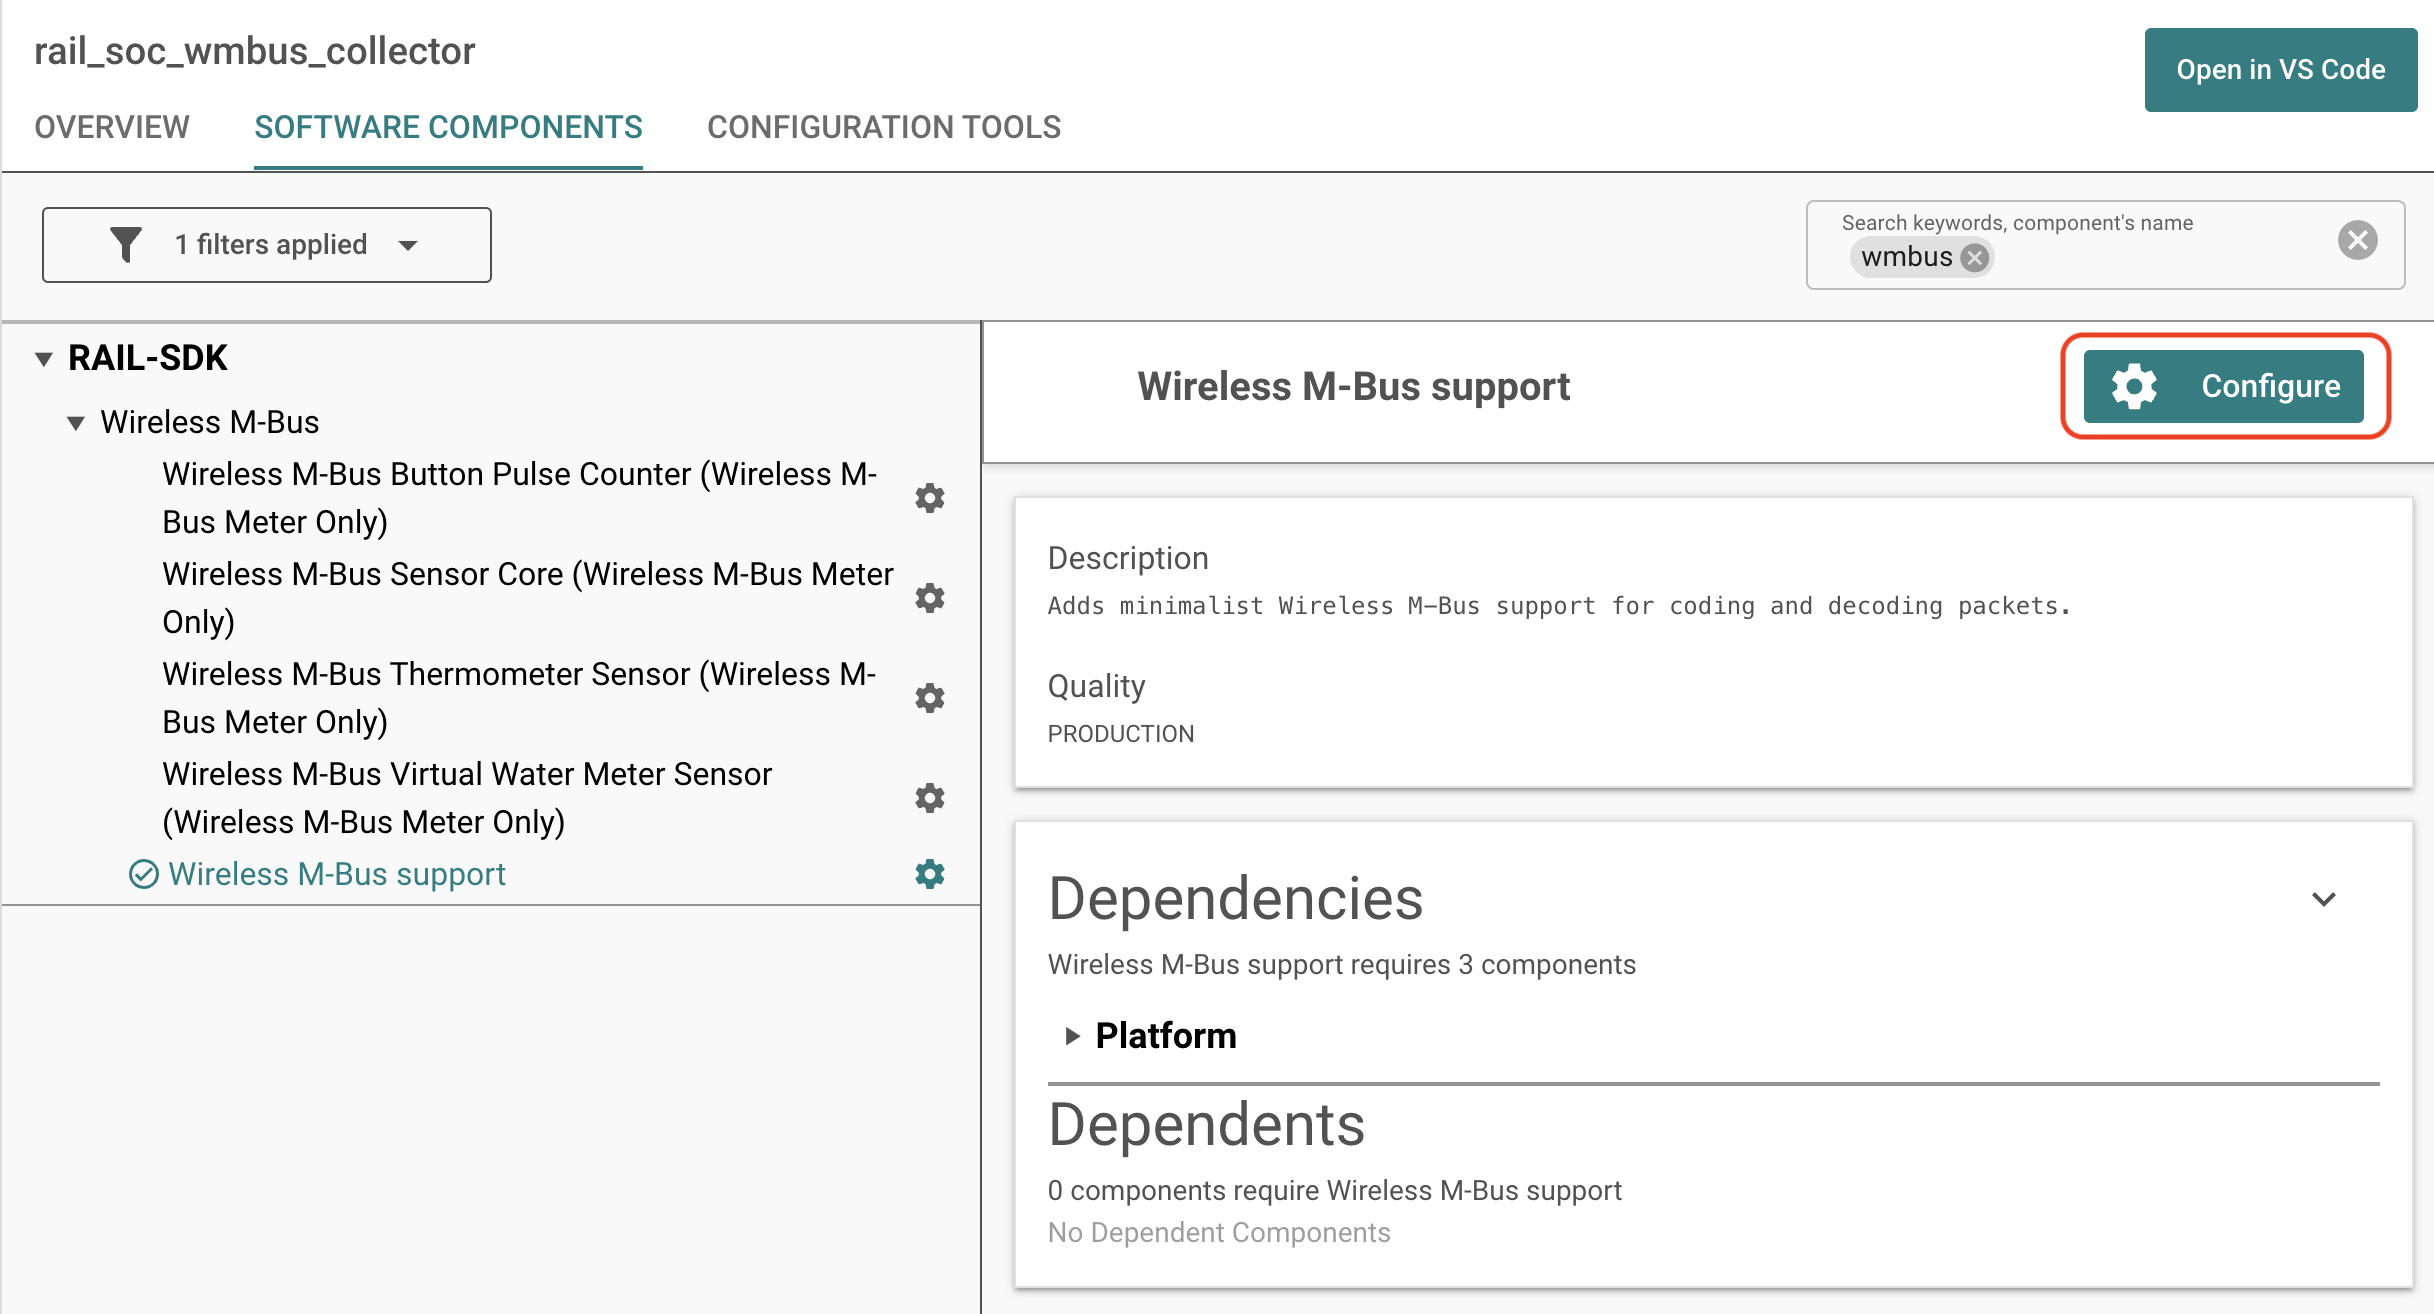The height and width of the screenshot is (1314, 2434).
Task: Select the Wireless M-Bus support tree item
Action: coord(337,874)
